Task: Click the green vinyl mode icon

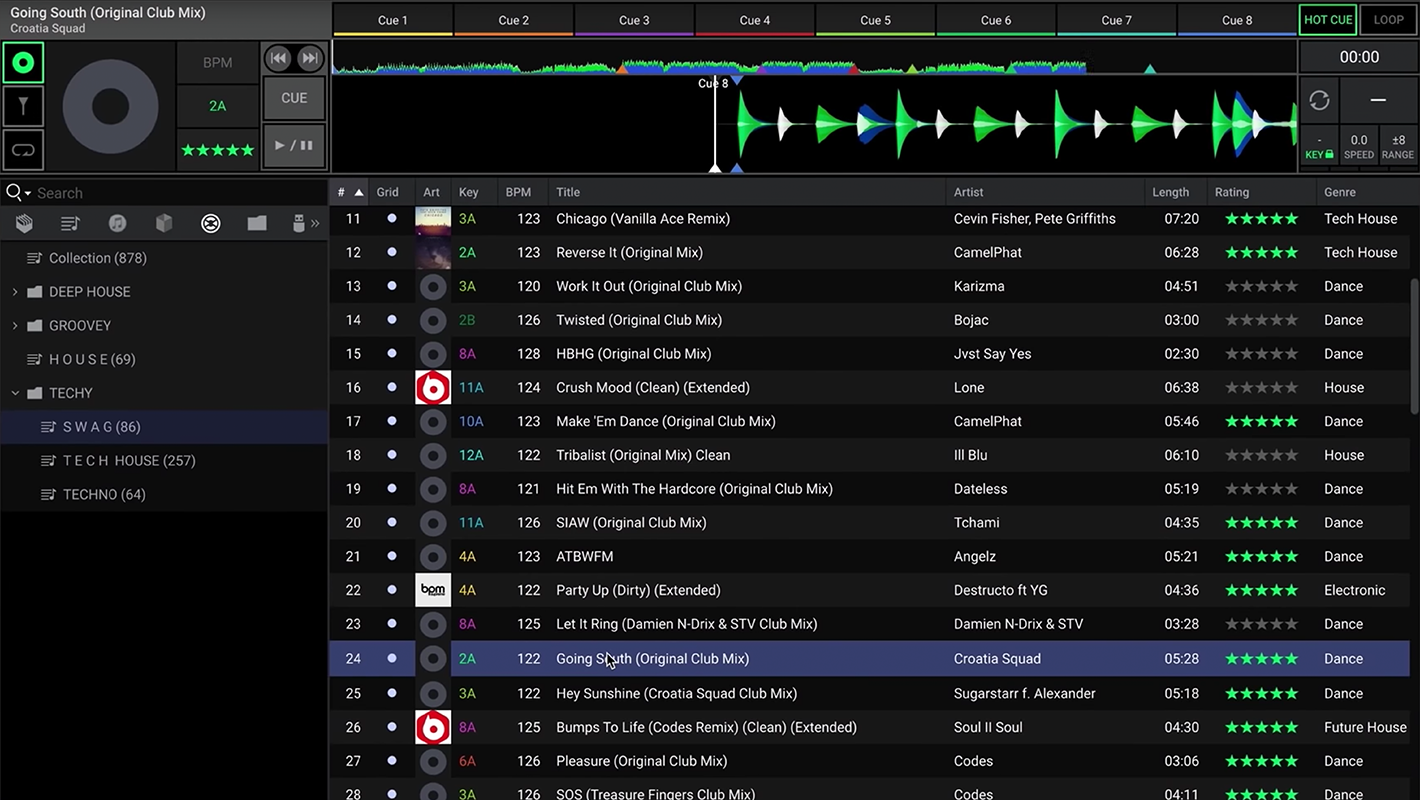Action: click(23, 63)
